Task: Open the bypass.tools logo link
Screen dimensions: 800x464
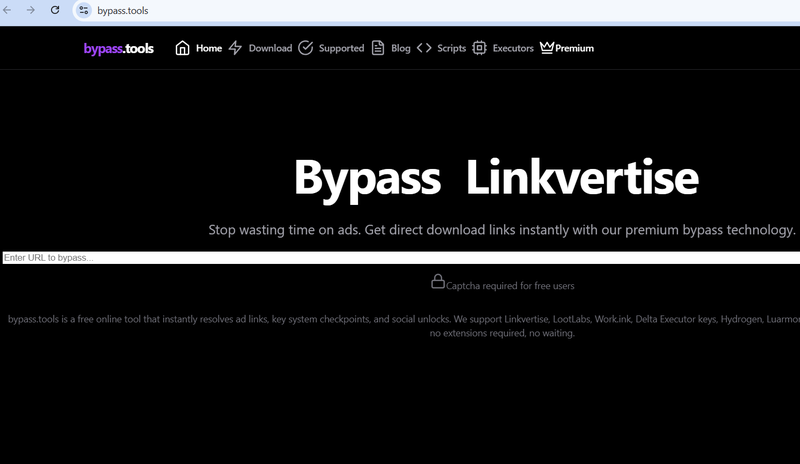Action: [118, 48]
